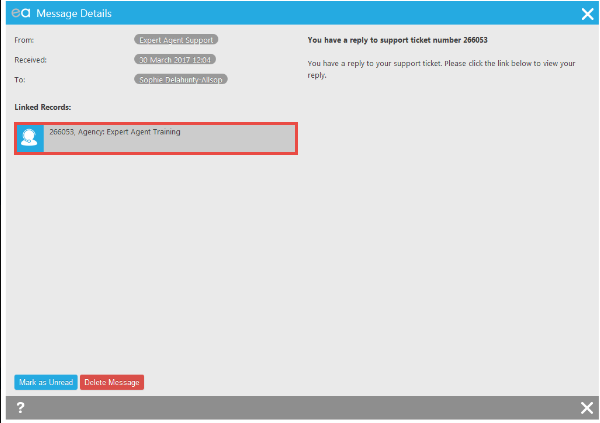
Task: Close the Message Details dialog from header
Action: (587, 14)
